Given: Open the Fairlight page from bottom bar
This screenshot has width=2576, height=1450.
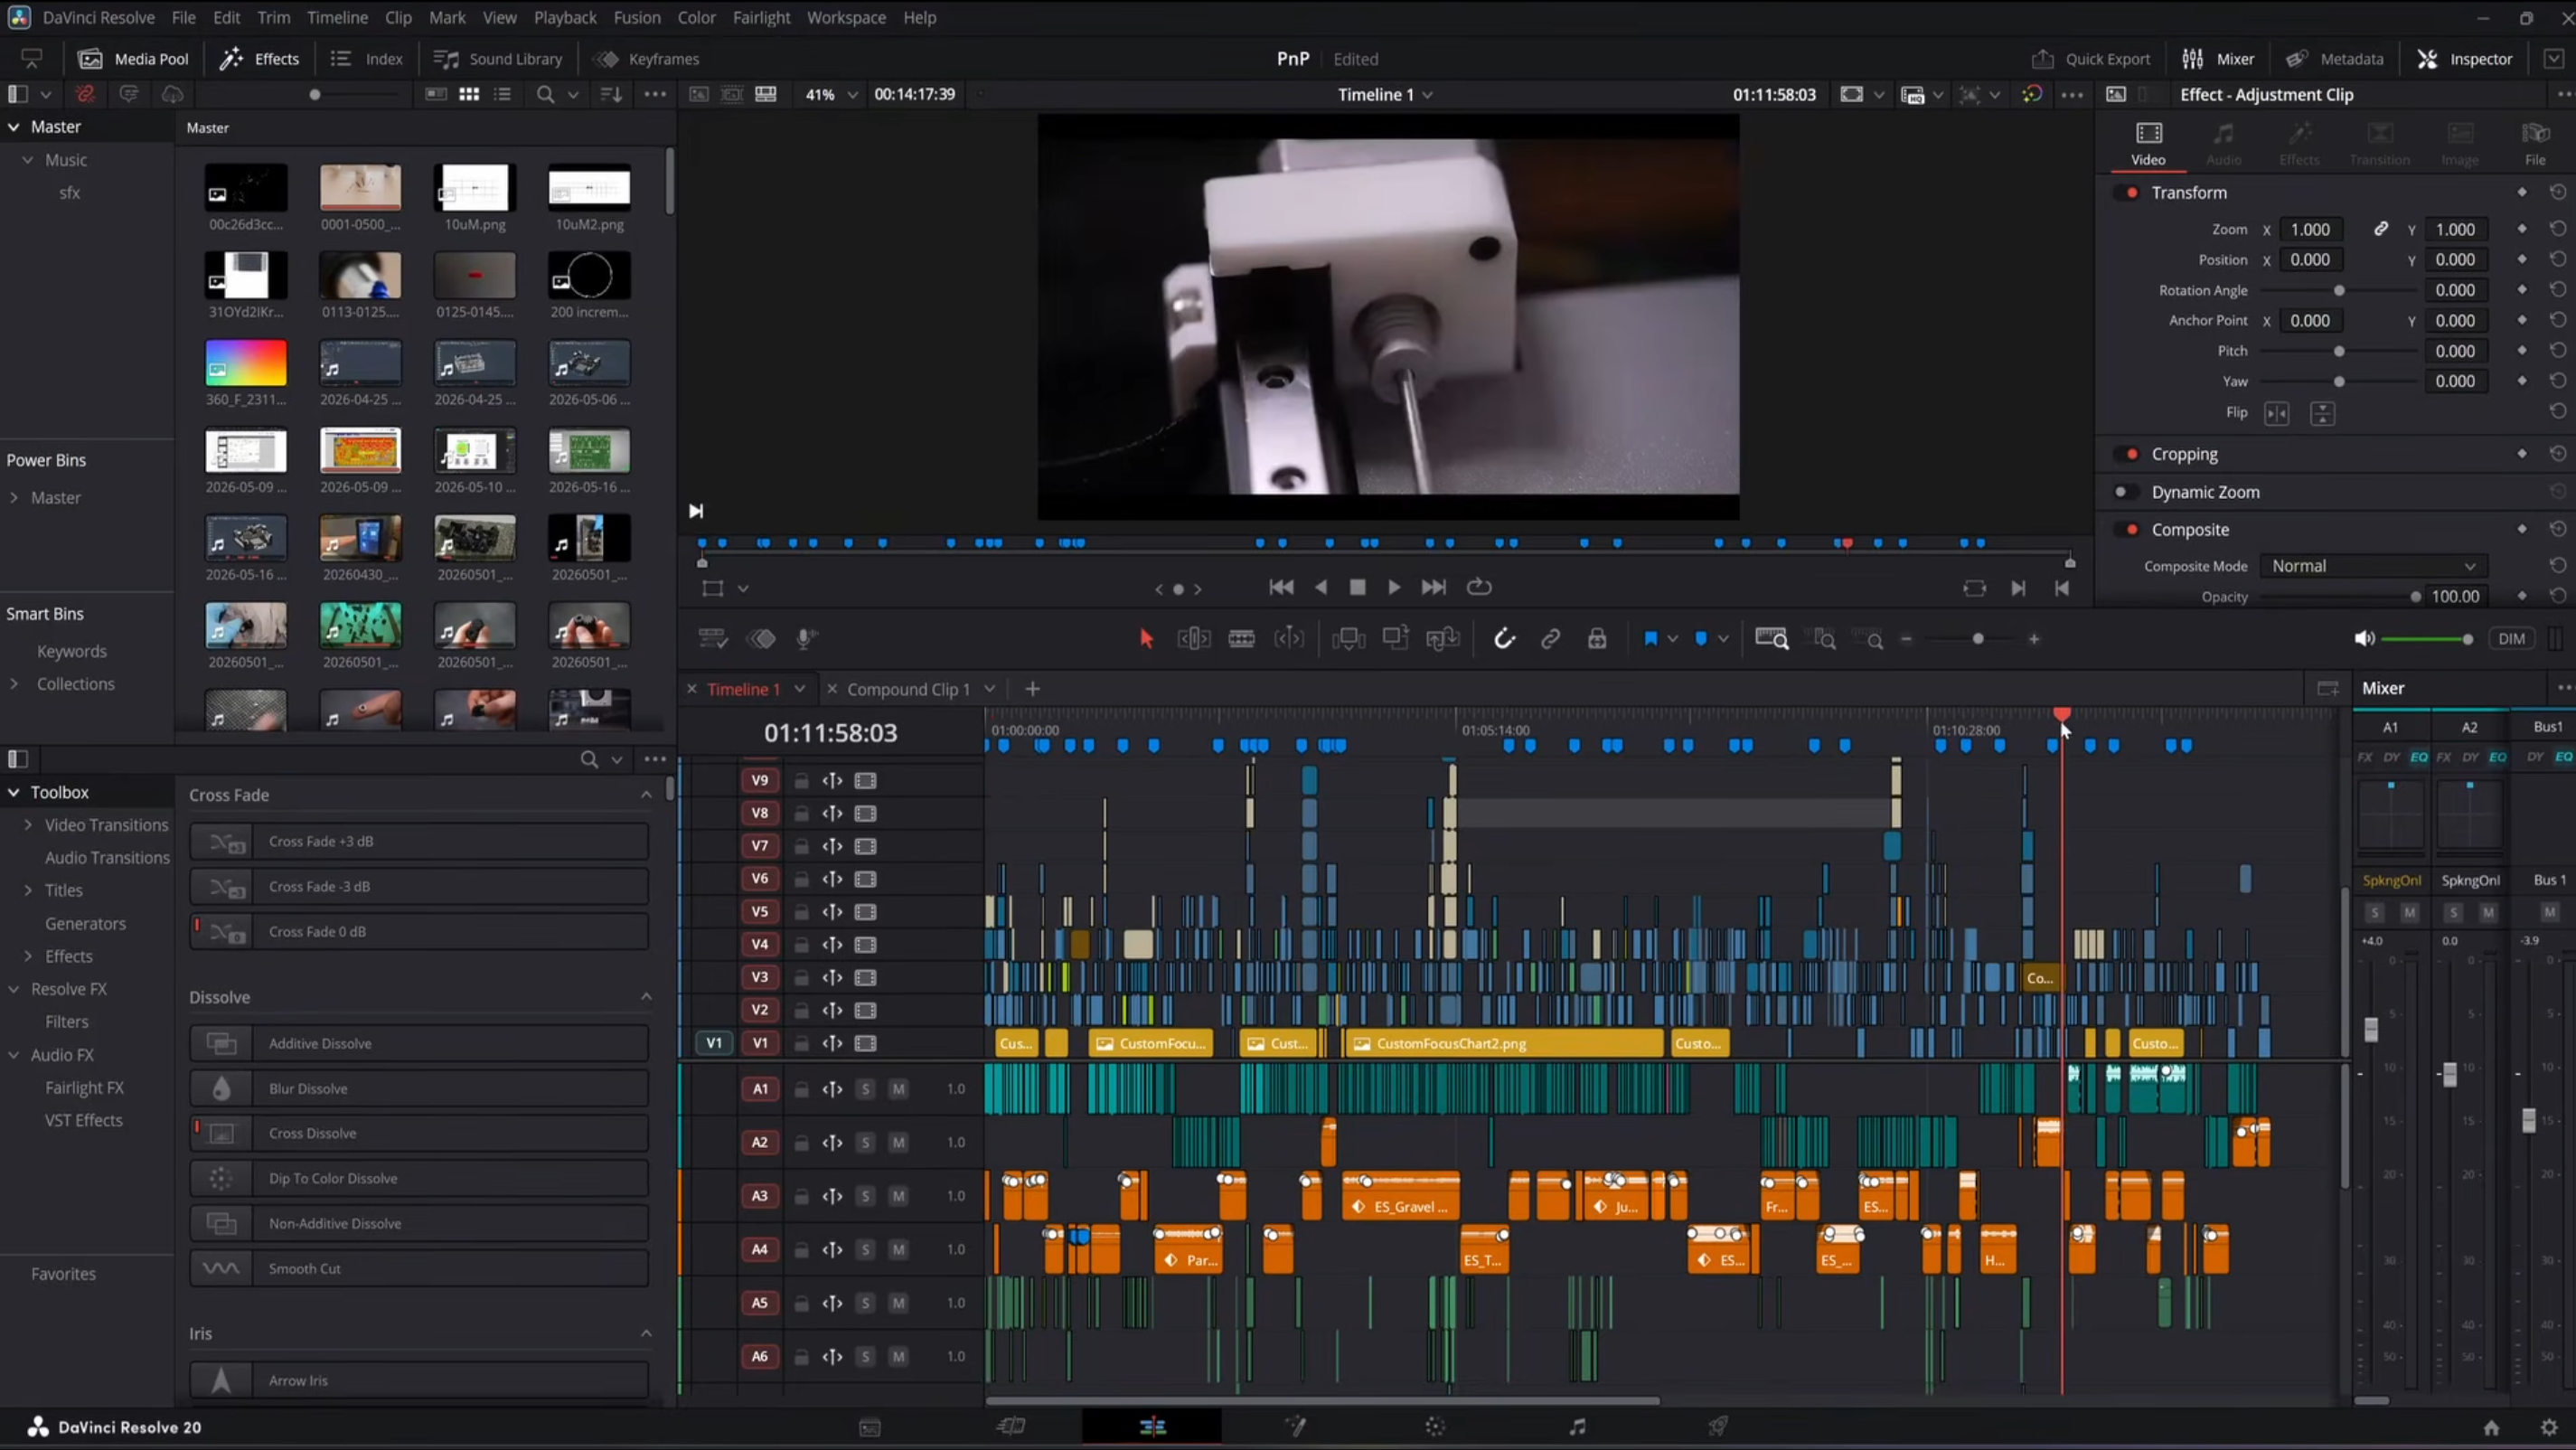Looking at the screenshot, I should click(x=1577, y=1427).
